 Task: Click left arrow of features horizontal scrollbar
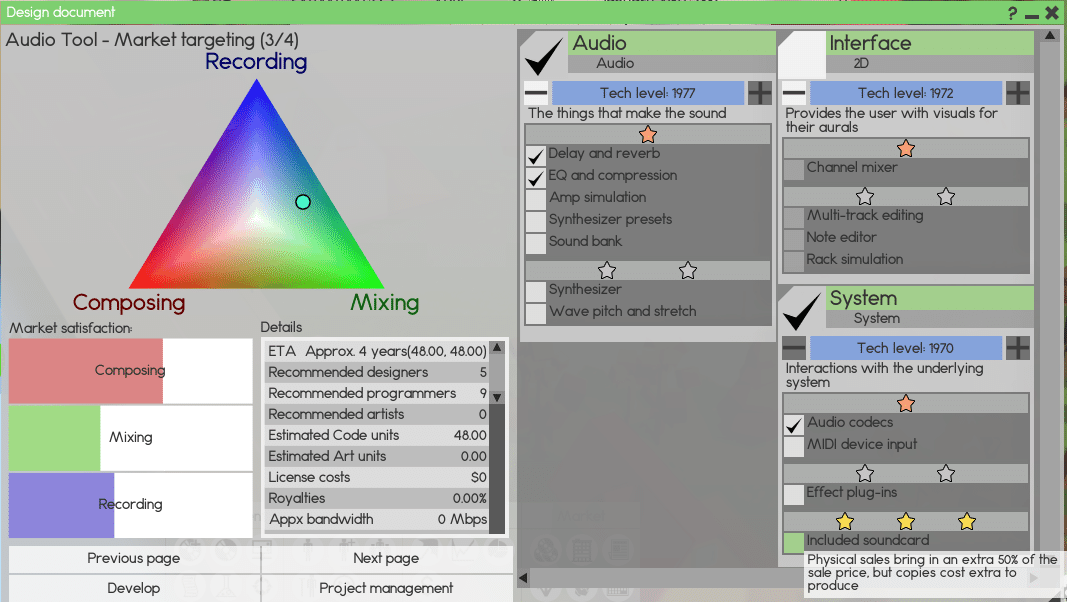tap(523, 578)
